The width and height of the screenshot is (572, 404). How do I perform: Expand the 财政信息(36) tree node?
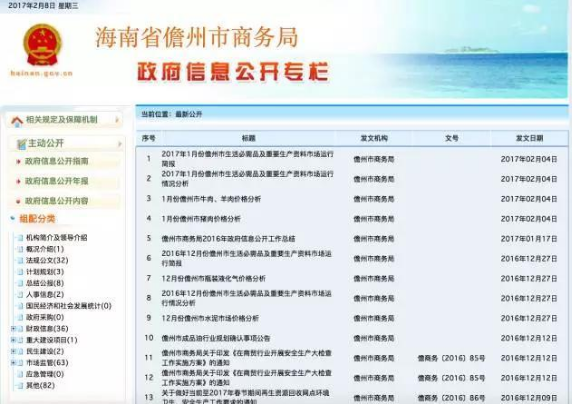point(13,329)
